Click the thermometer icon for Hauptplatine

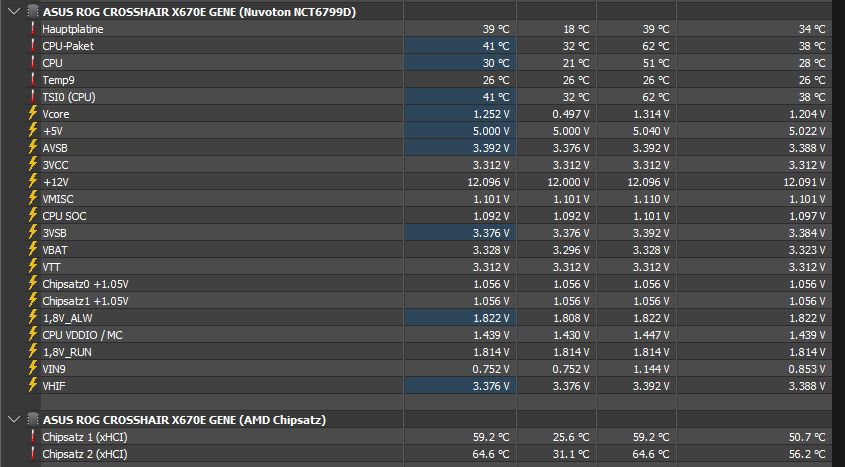click(33, 29)
